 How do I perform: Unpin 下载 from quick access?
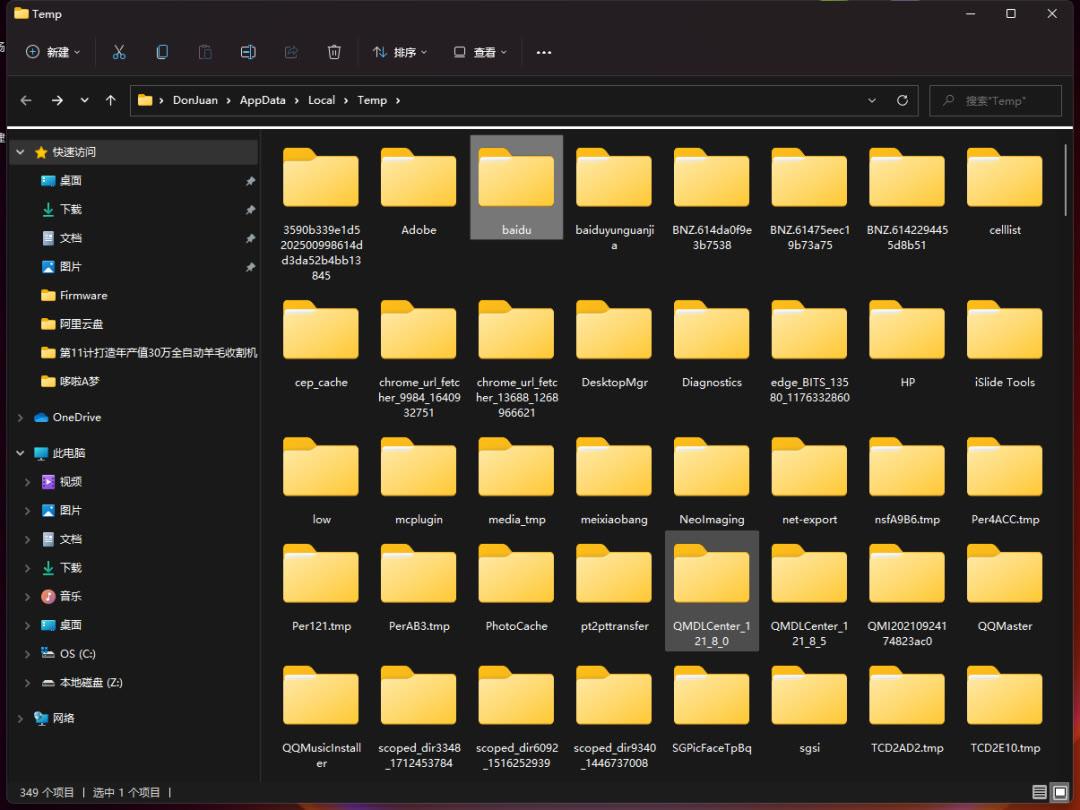click(x=250, y=209)
